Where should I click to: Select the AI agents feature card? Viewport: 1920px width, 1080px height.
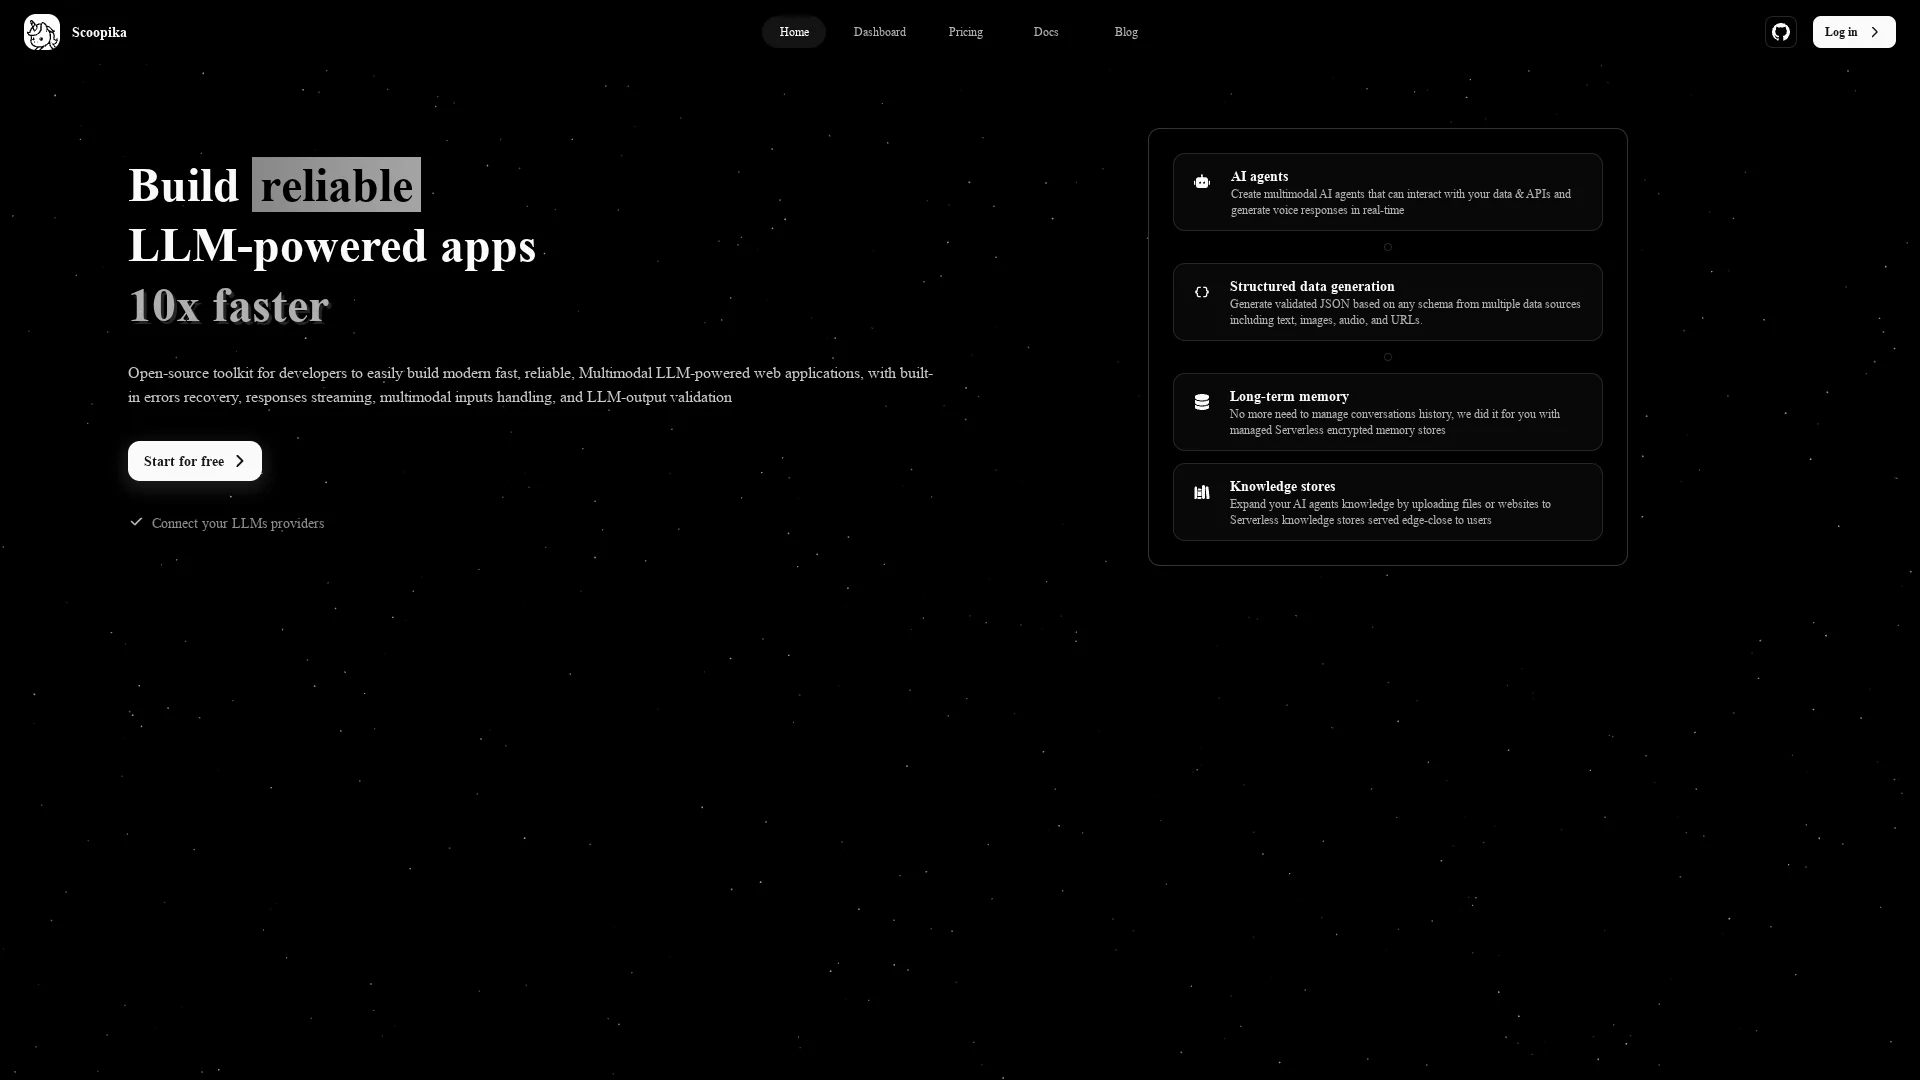[1388, 192]
